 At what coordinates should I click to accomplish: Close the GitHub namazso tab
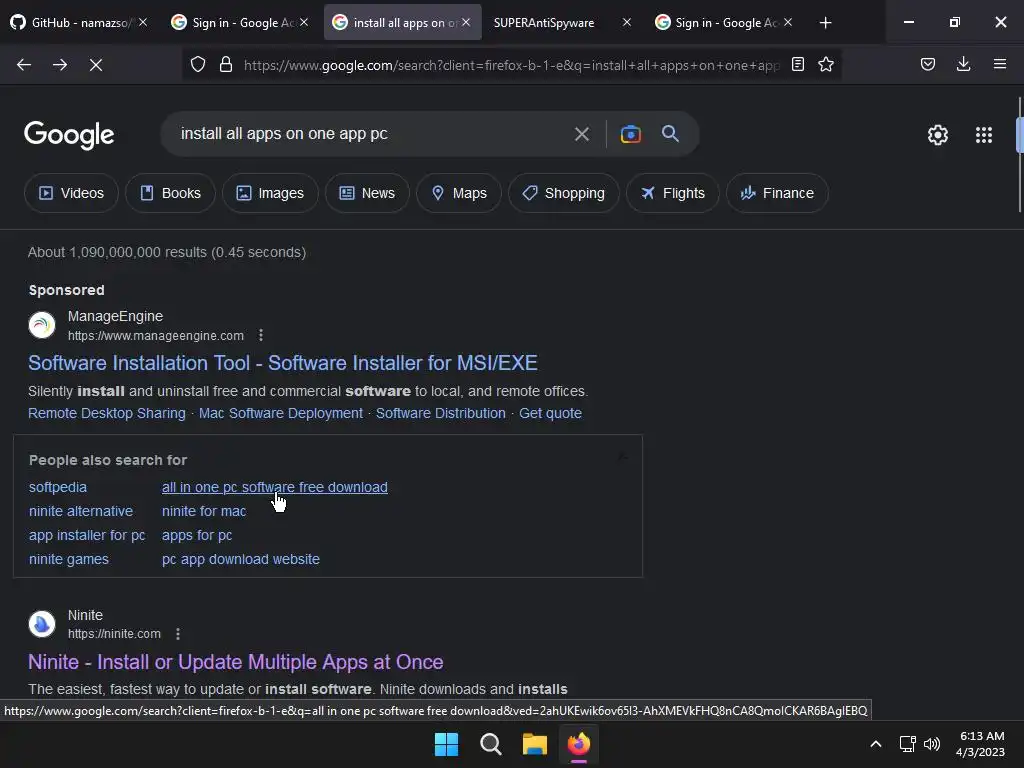pos(143,23)
